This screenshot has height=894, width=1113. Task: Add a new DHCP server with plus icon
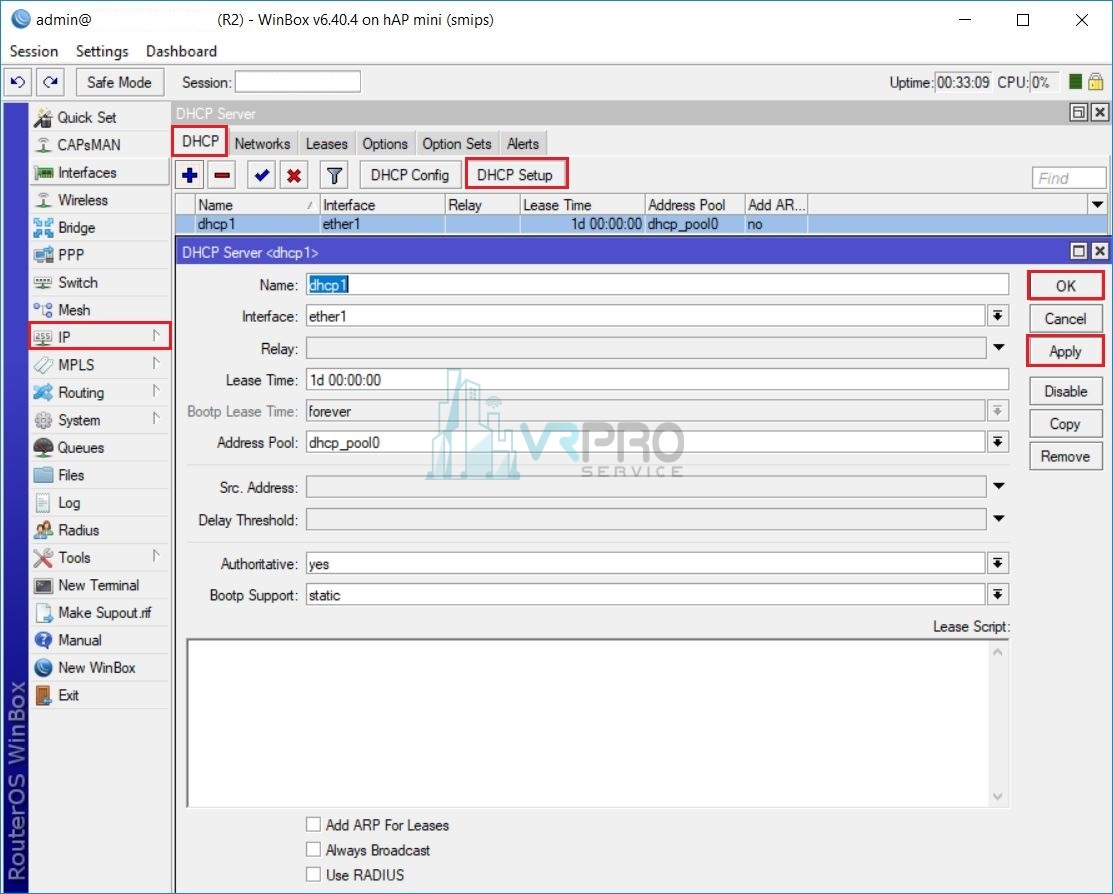click(190, 175)
